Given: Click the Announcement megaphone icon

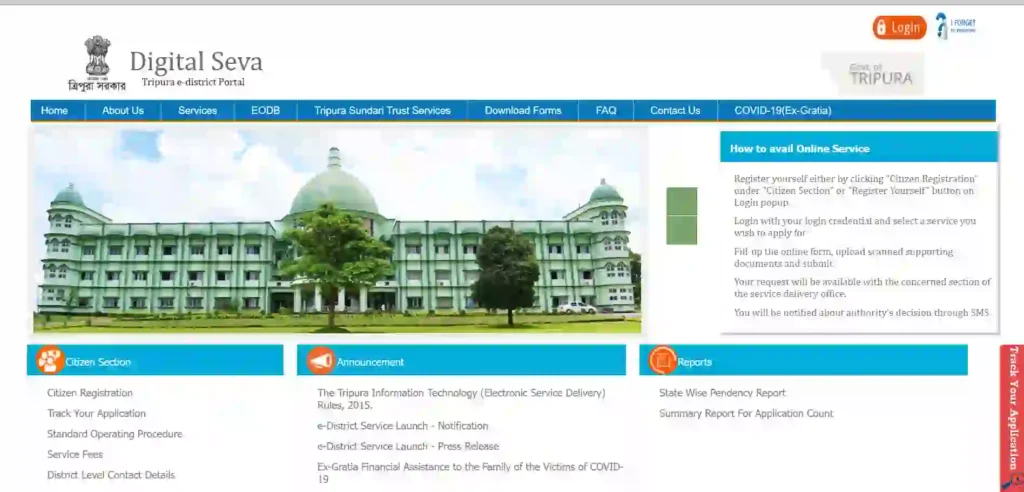Looking at the screenshot, I should point(321,361).
